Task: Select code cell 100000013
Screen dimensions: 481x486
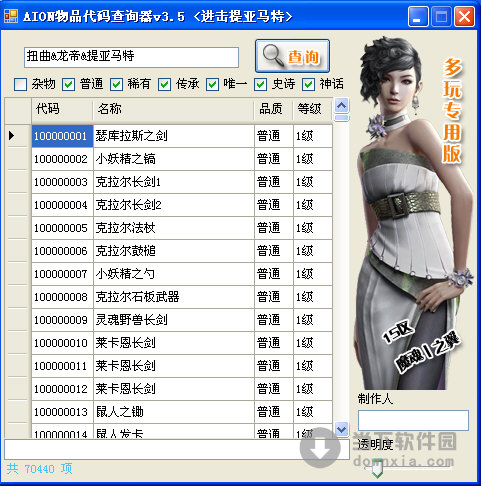Action: pos(62,412)
